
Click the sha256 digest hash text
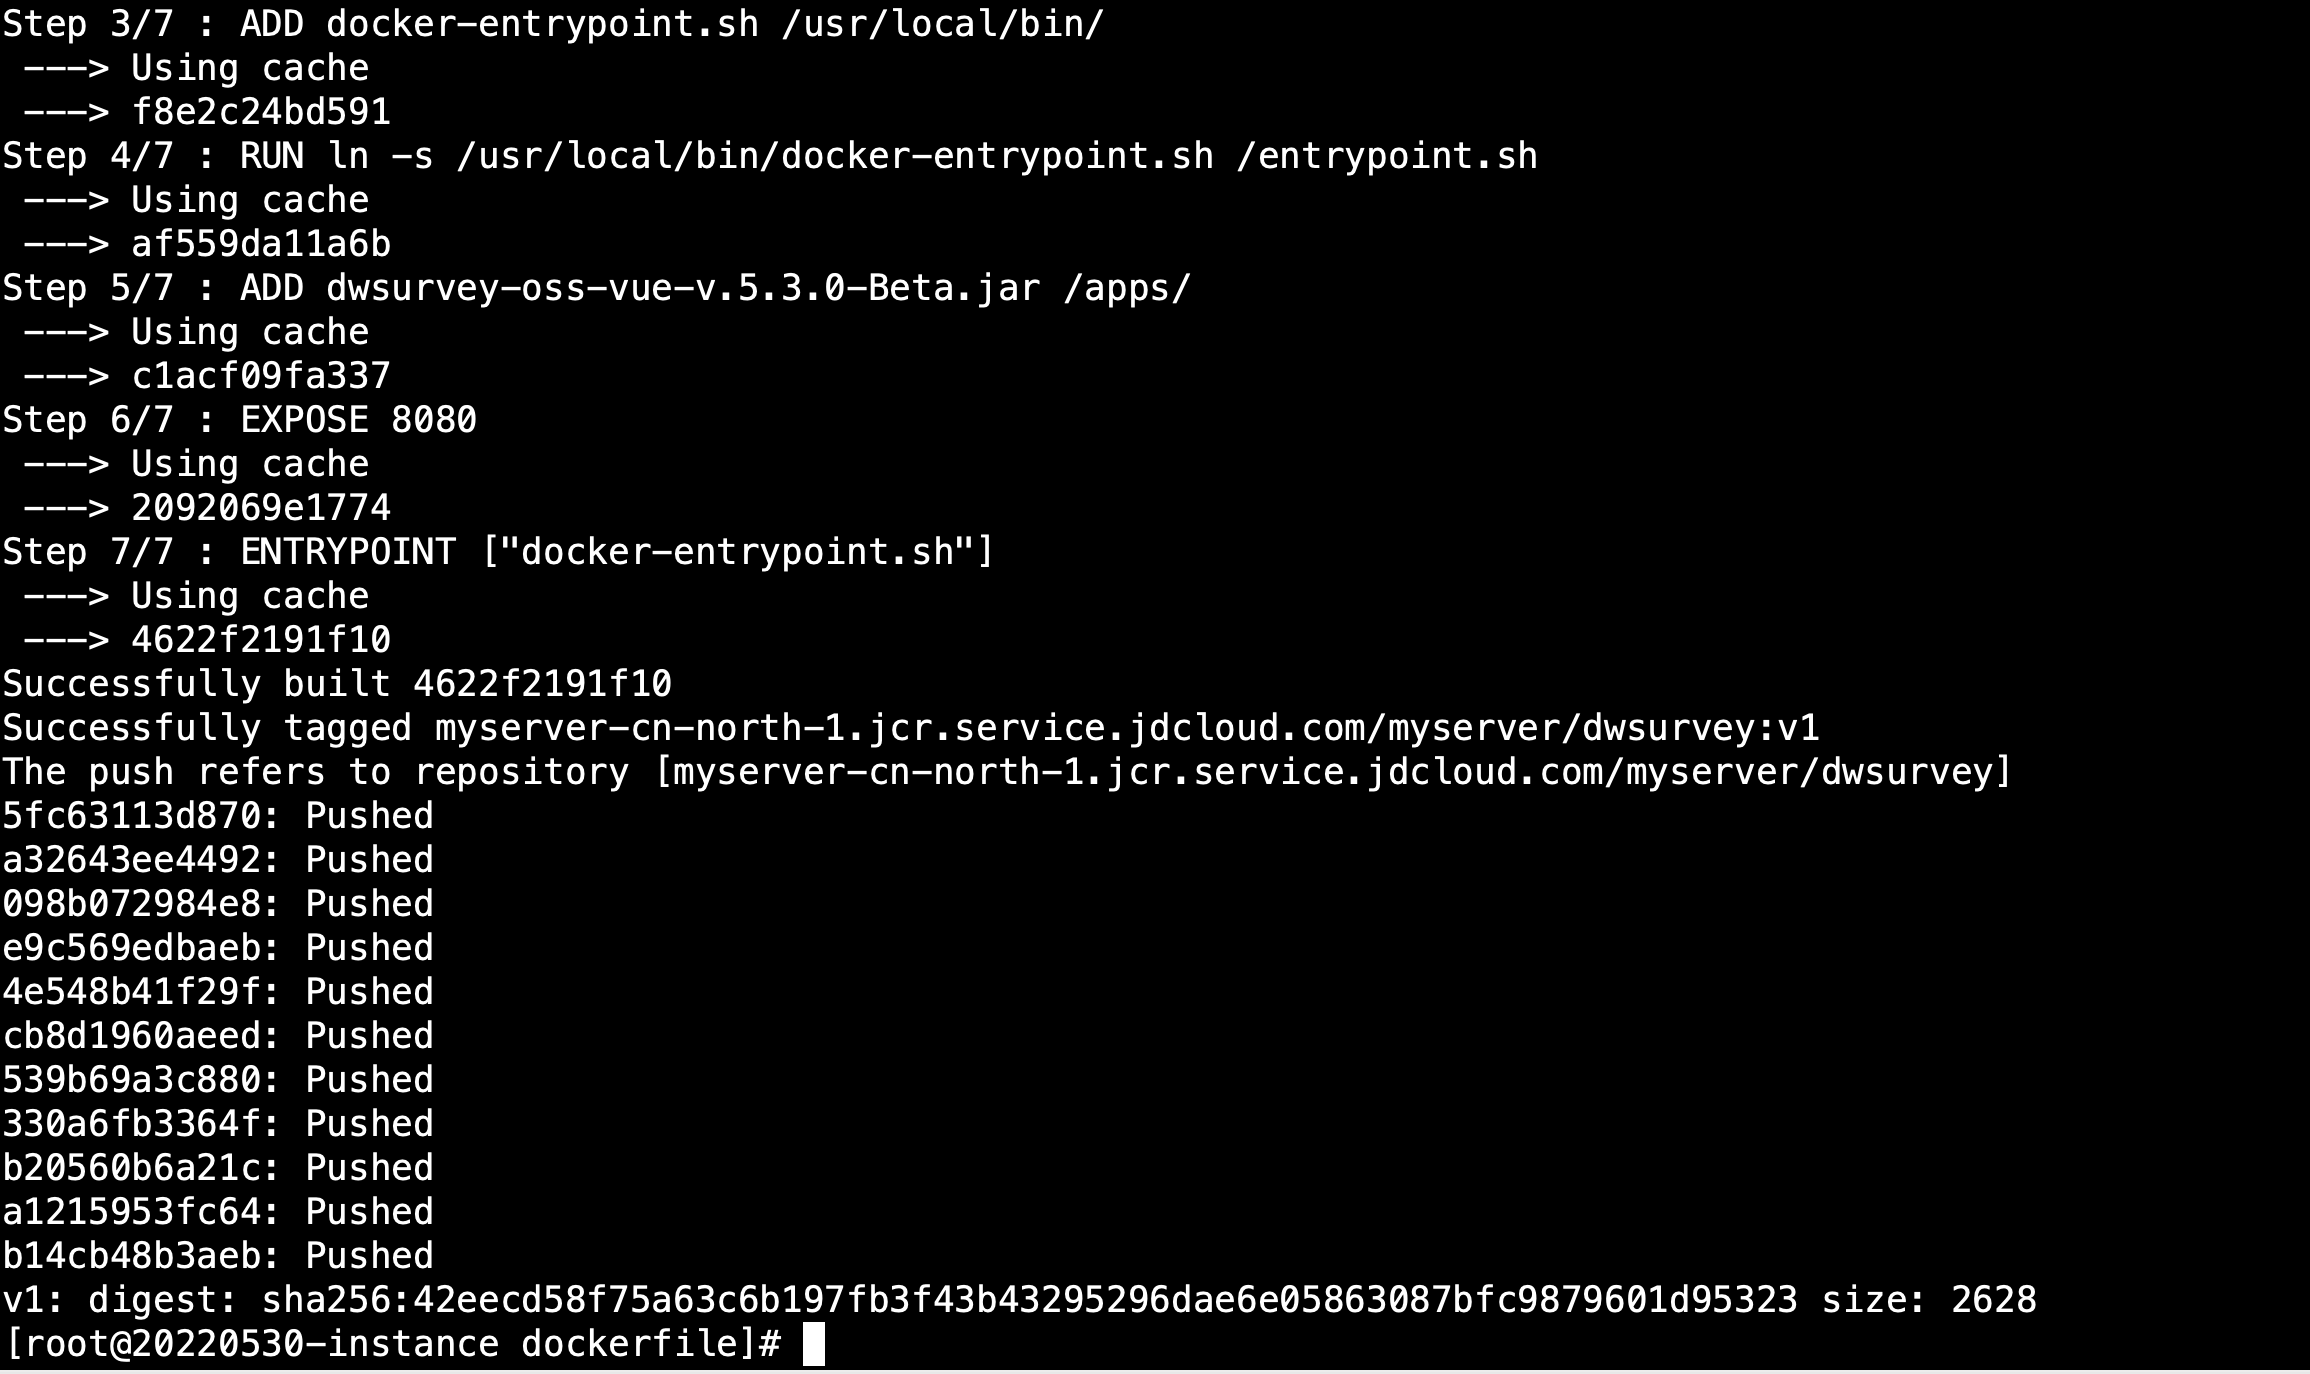(1030, 1300)
